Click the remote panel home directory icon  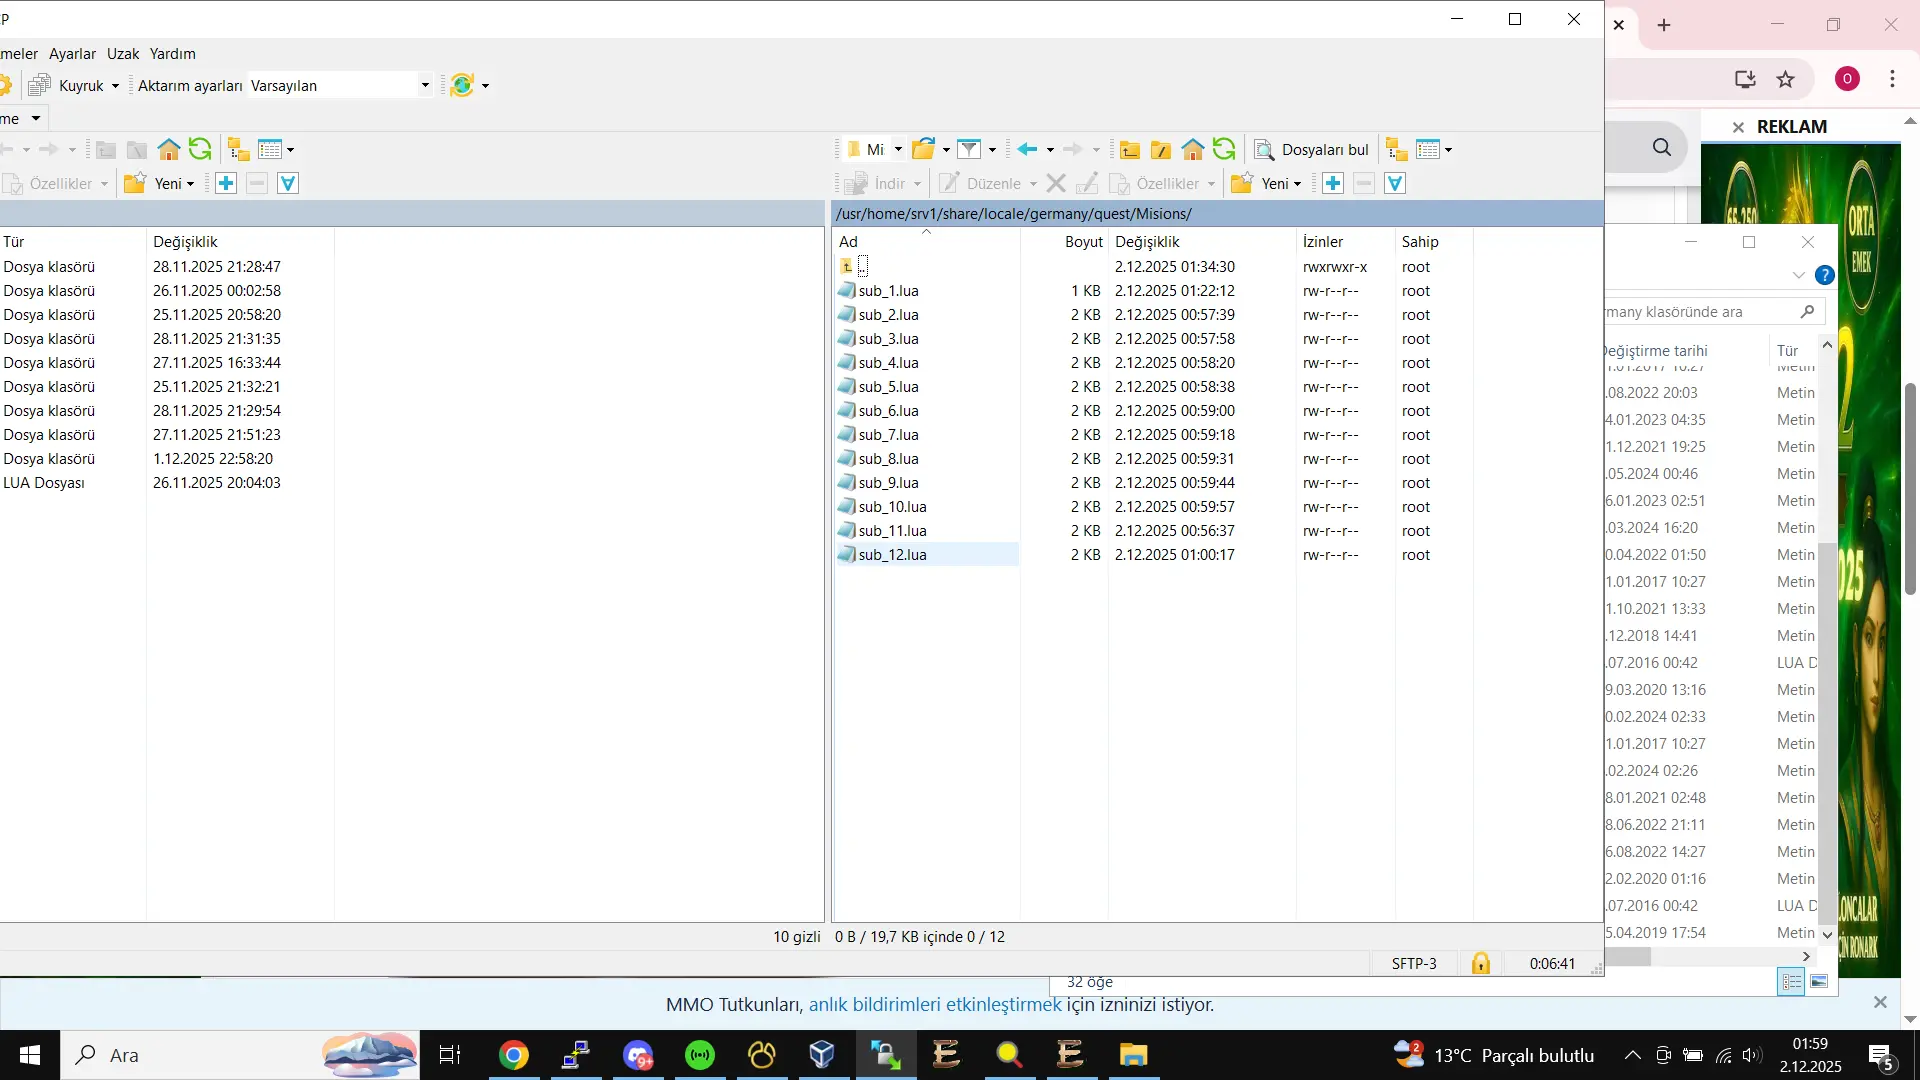[1192, 150]
